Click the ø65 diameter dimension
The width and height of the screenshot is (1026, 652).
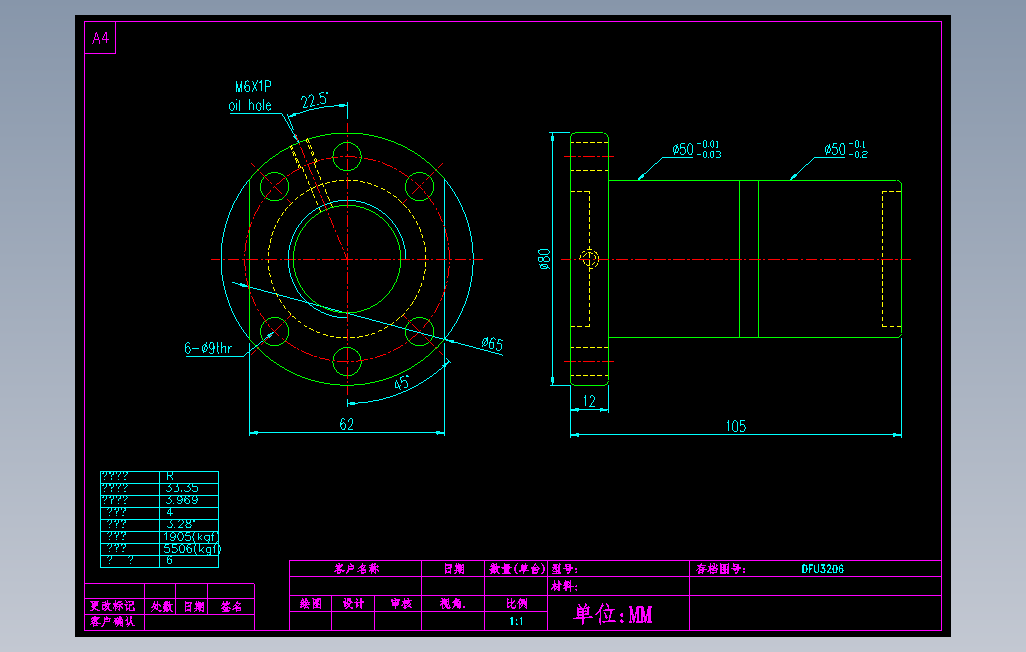click(492, 344)
